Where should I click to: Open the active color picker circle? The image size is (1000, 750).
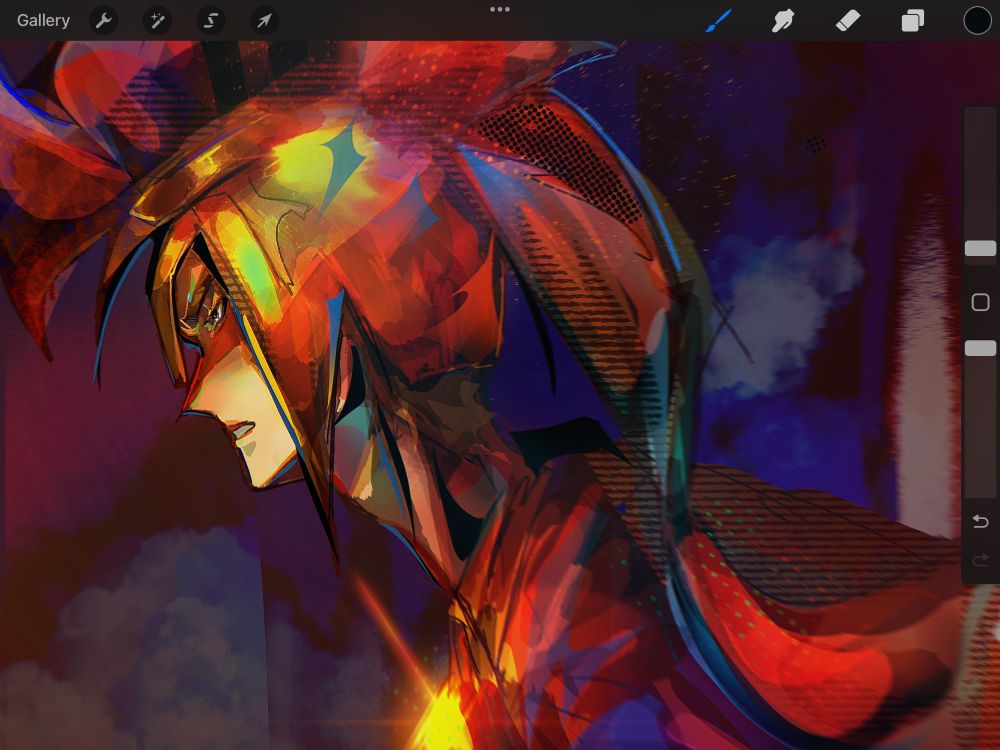[x=977, y=20]
